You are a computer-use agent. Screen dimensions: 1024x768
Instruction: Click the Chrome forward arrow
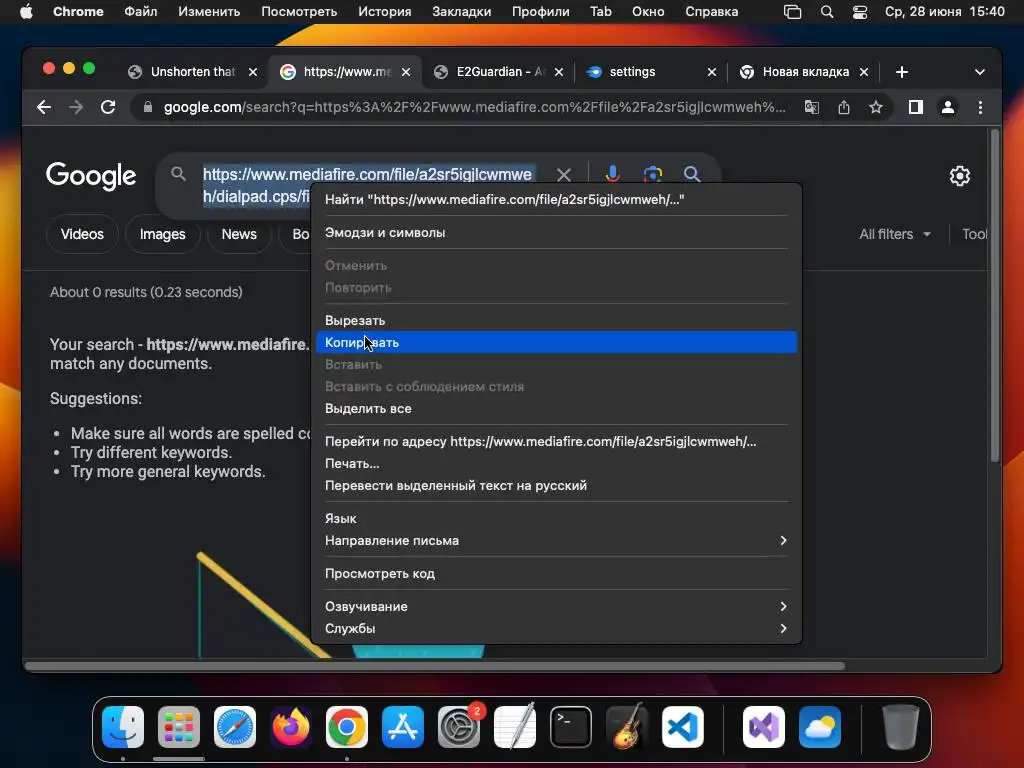[x=76, y=107]
